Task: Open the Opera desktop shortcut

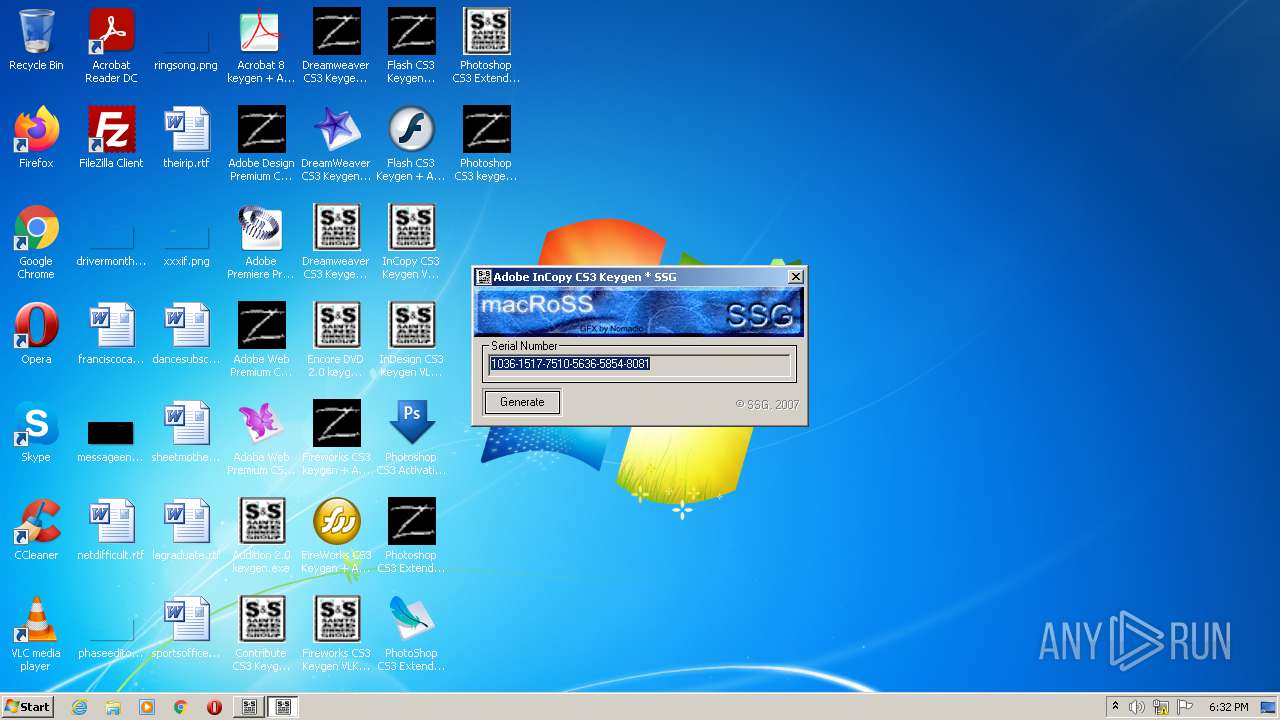Action: (36, 334)
